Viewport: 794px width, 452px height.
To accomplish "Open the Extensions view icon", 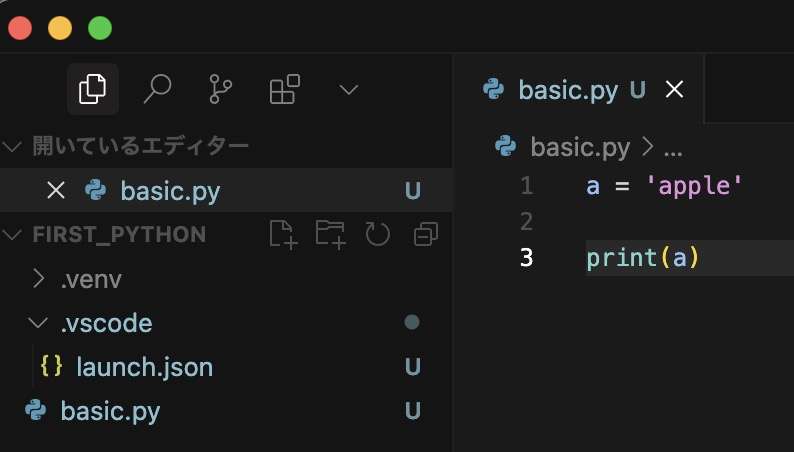I will click(x=285, y=89).
